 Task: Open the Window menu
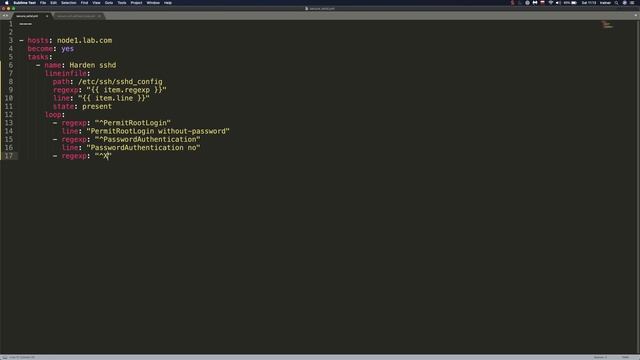(x=153, y=3)
